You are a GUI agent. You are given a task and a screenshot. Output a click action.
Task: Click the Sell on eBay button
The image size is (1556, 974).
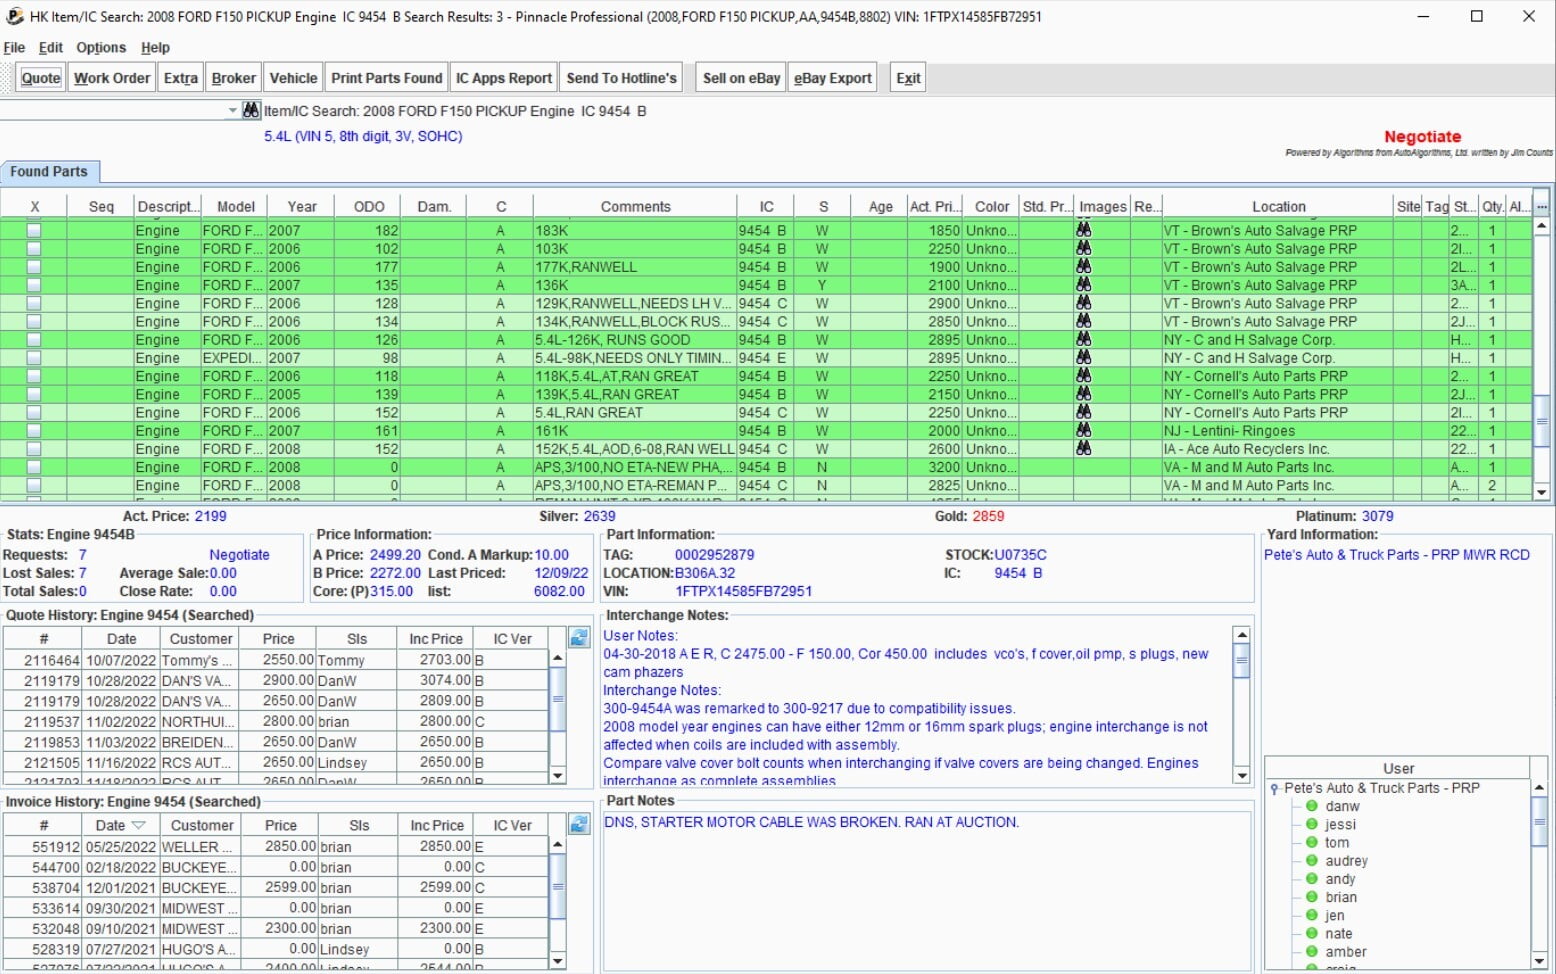point(741,78)
